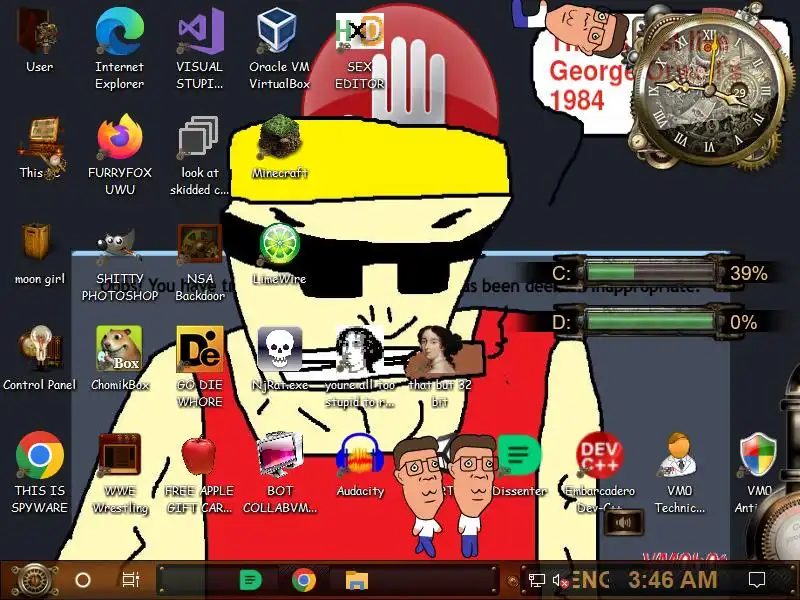Switch to Dissenter in the taskbar
This screenshot has width=800, height=600.
tap(250, 580)
